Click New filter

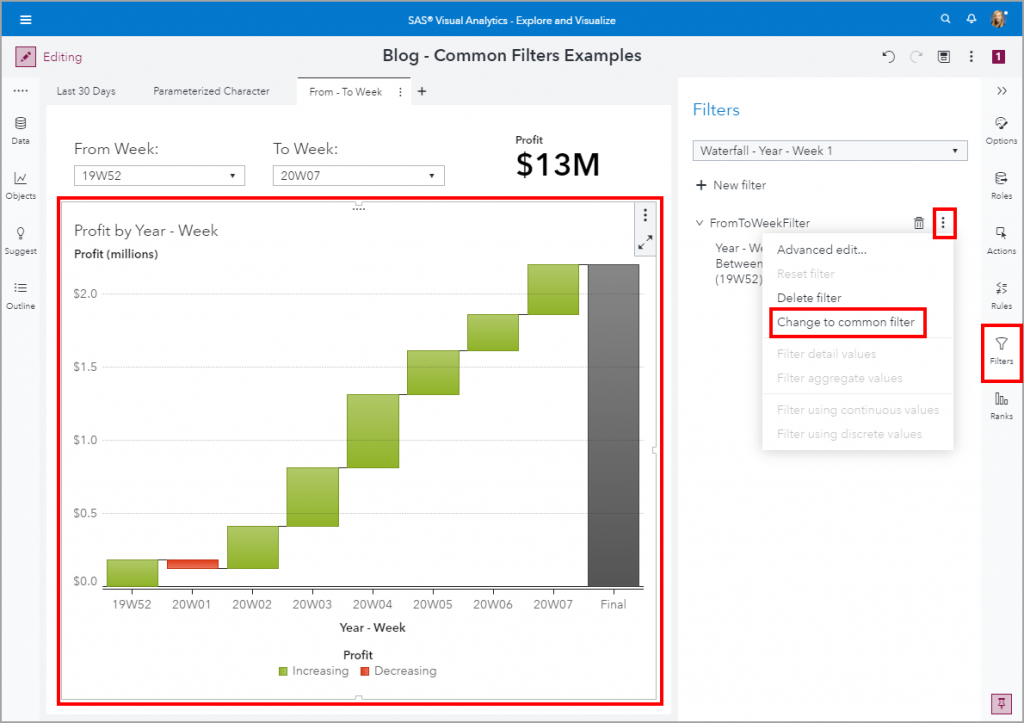point(733,185)
